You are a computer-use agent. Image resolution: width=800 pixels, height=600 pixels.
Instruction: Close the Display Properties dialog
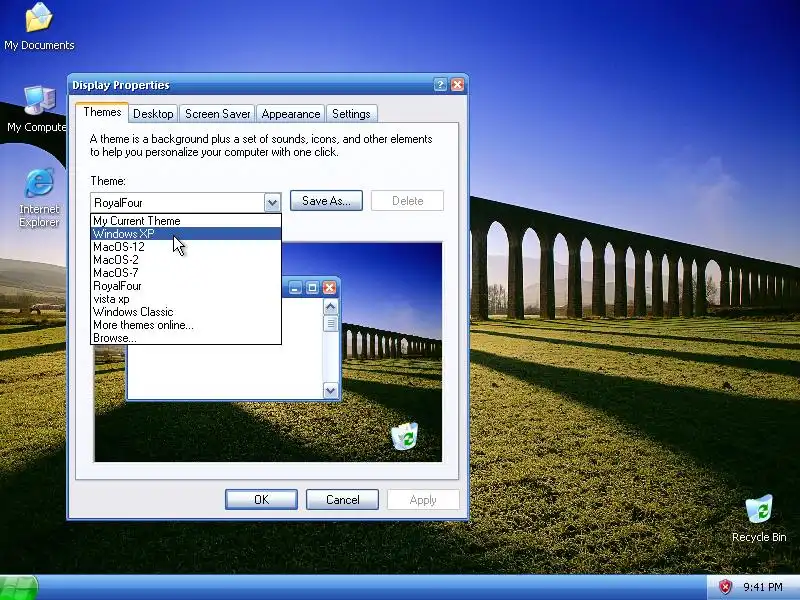(x=458, y=85)
